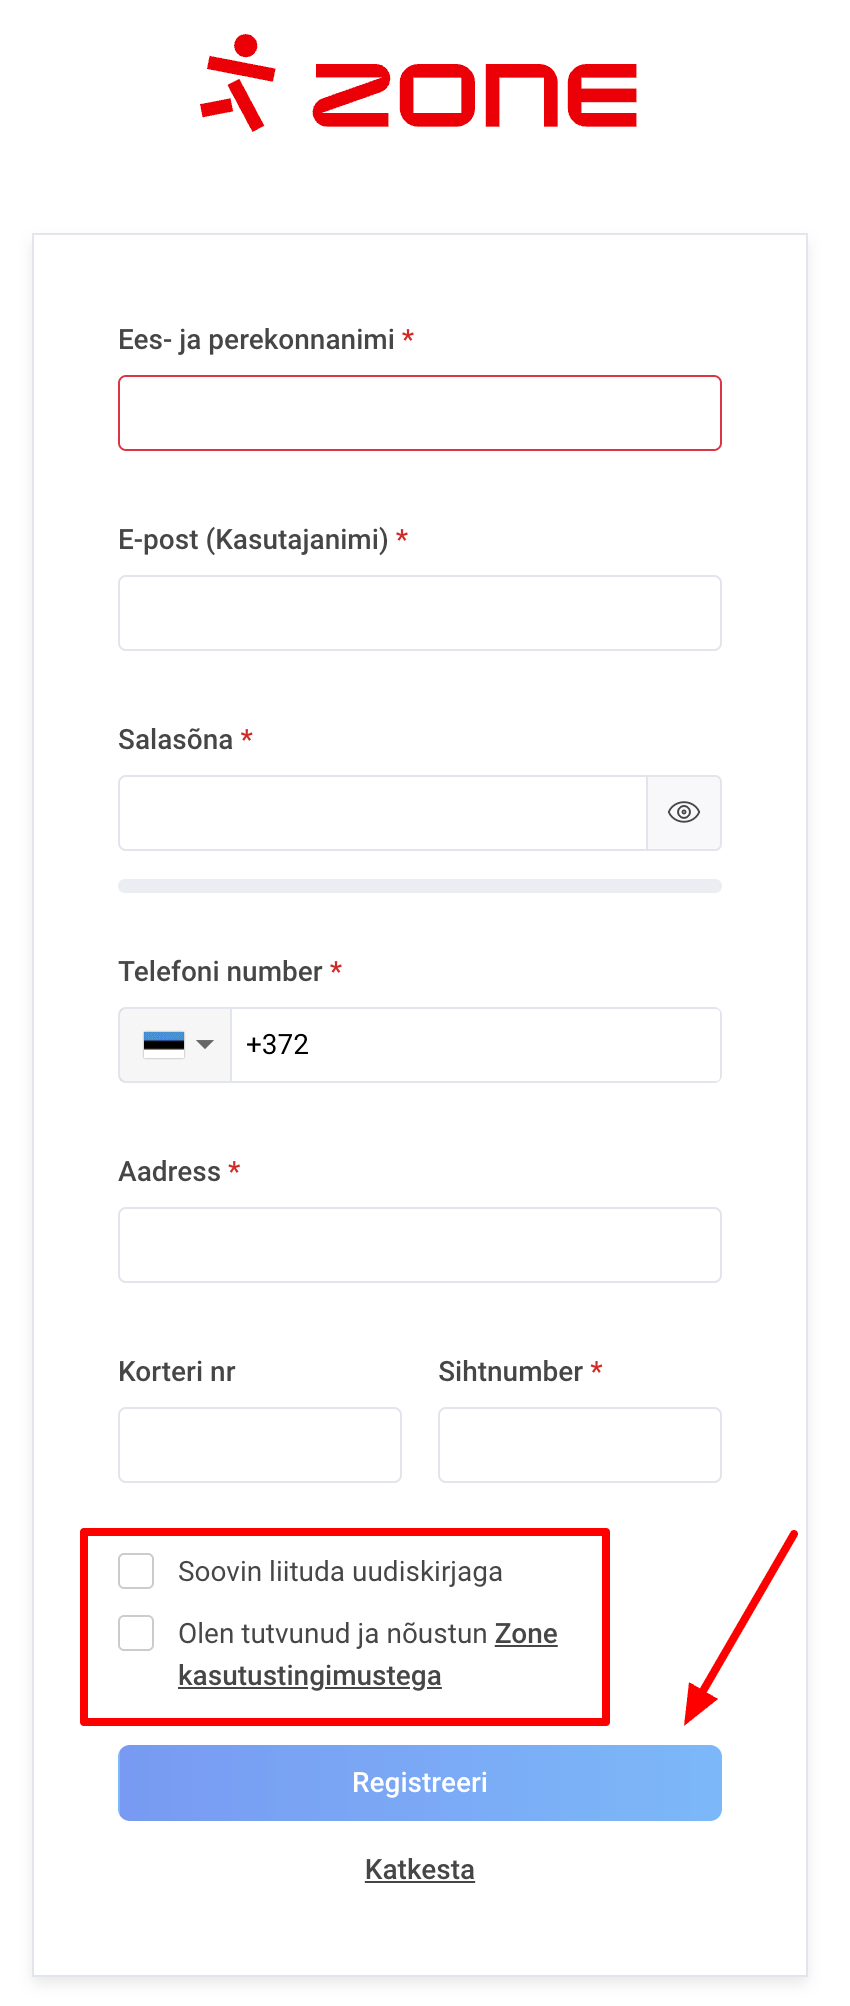Click the Soovin liituda uudiskirjaga label text
This screenshot has width=850, height=2006.
click(340, 1572)
